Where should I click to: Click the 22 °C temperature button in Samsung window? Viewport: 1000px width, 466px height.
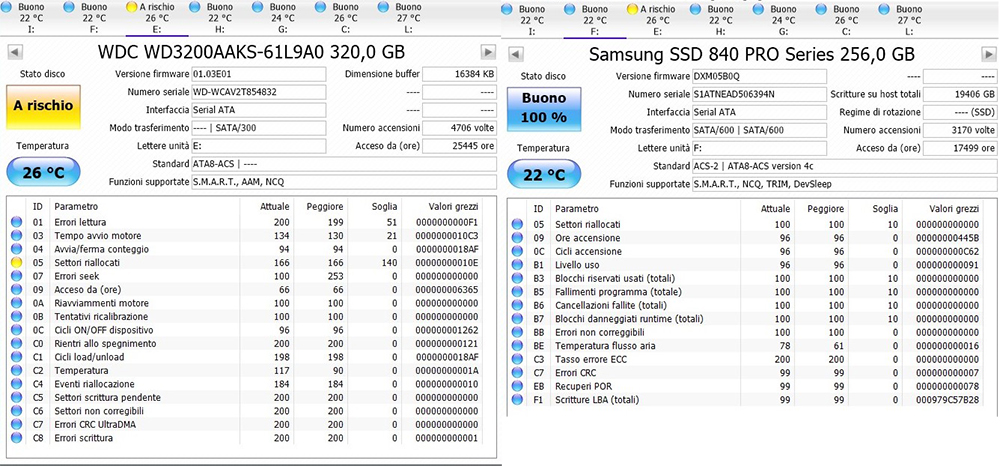pos(544,174)
